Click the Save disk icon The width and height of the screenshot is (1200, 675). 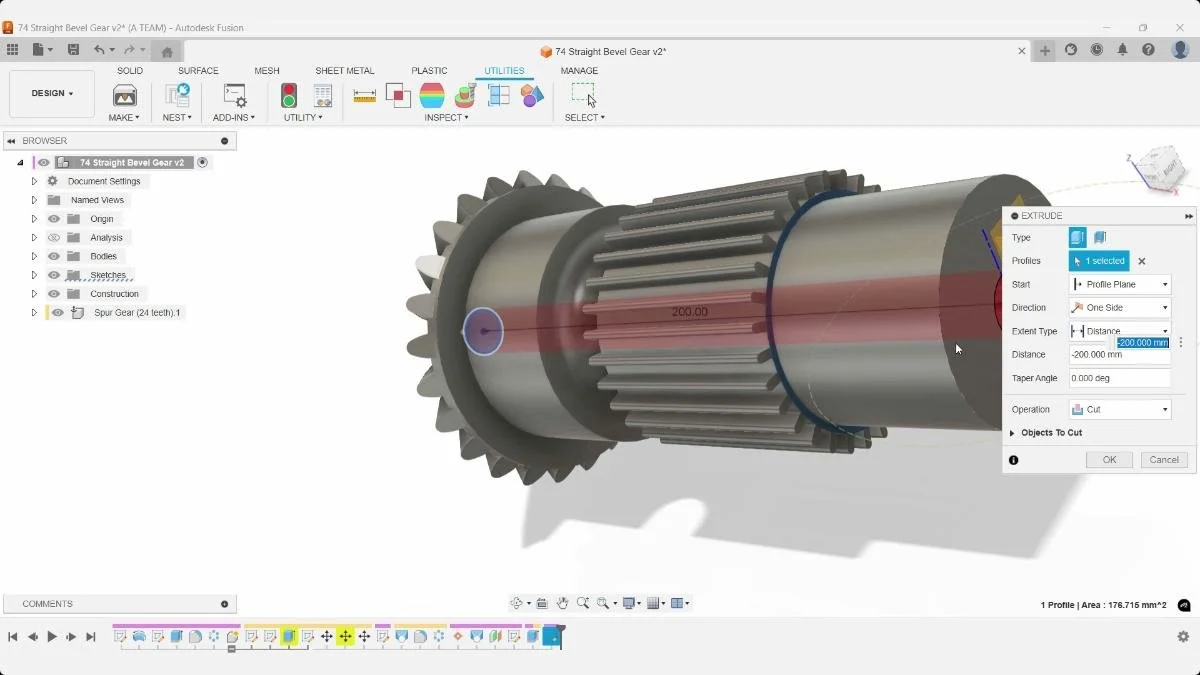click(x=73, y=50)
